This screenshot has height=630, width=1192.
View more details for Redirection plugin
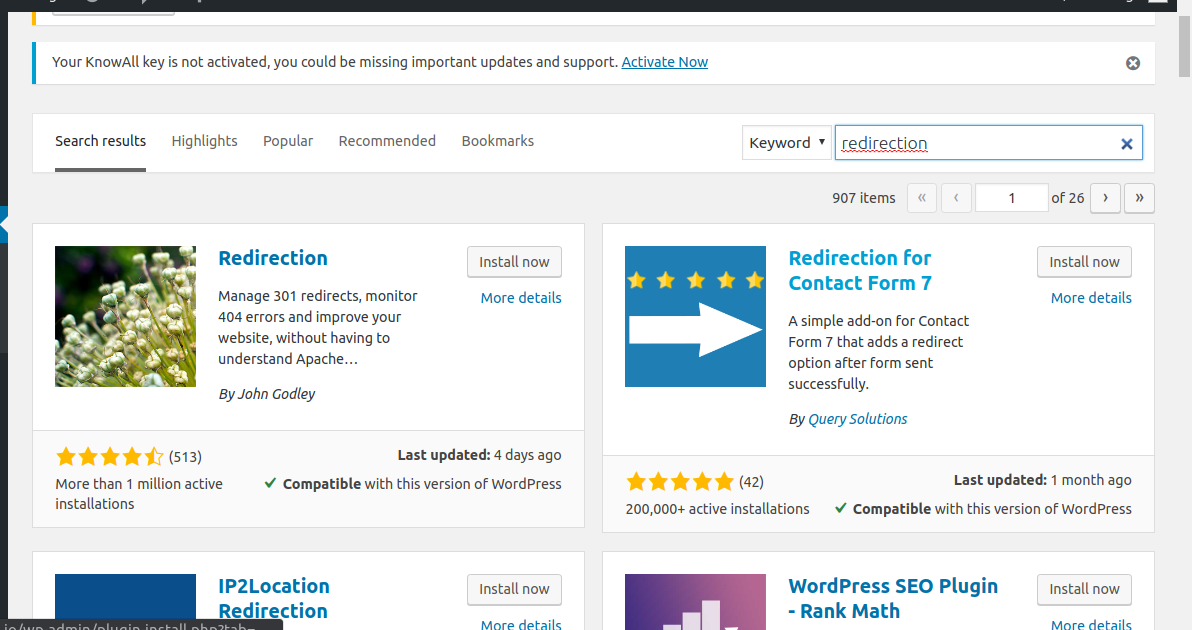point(521,298)
